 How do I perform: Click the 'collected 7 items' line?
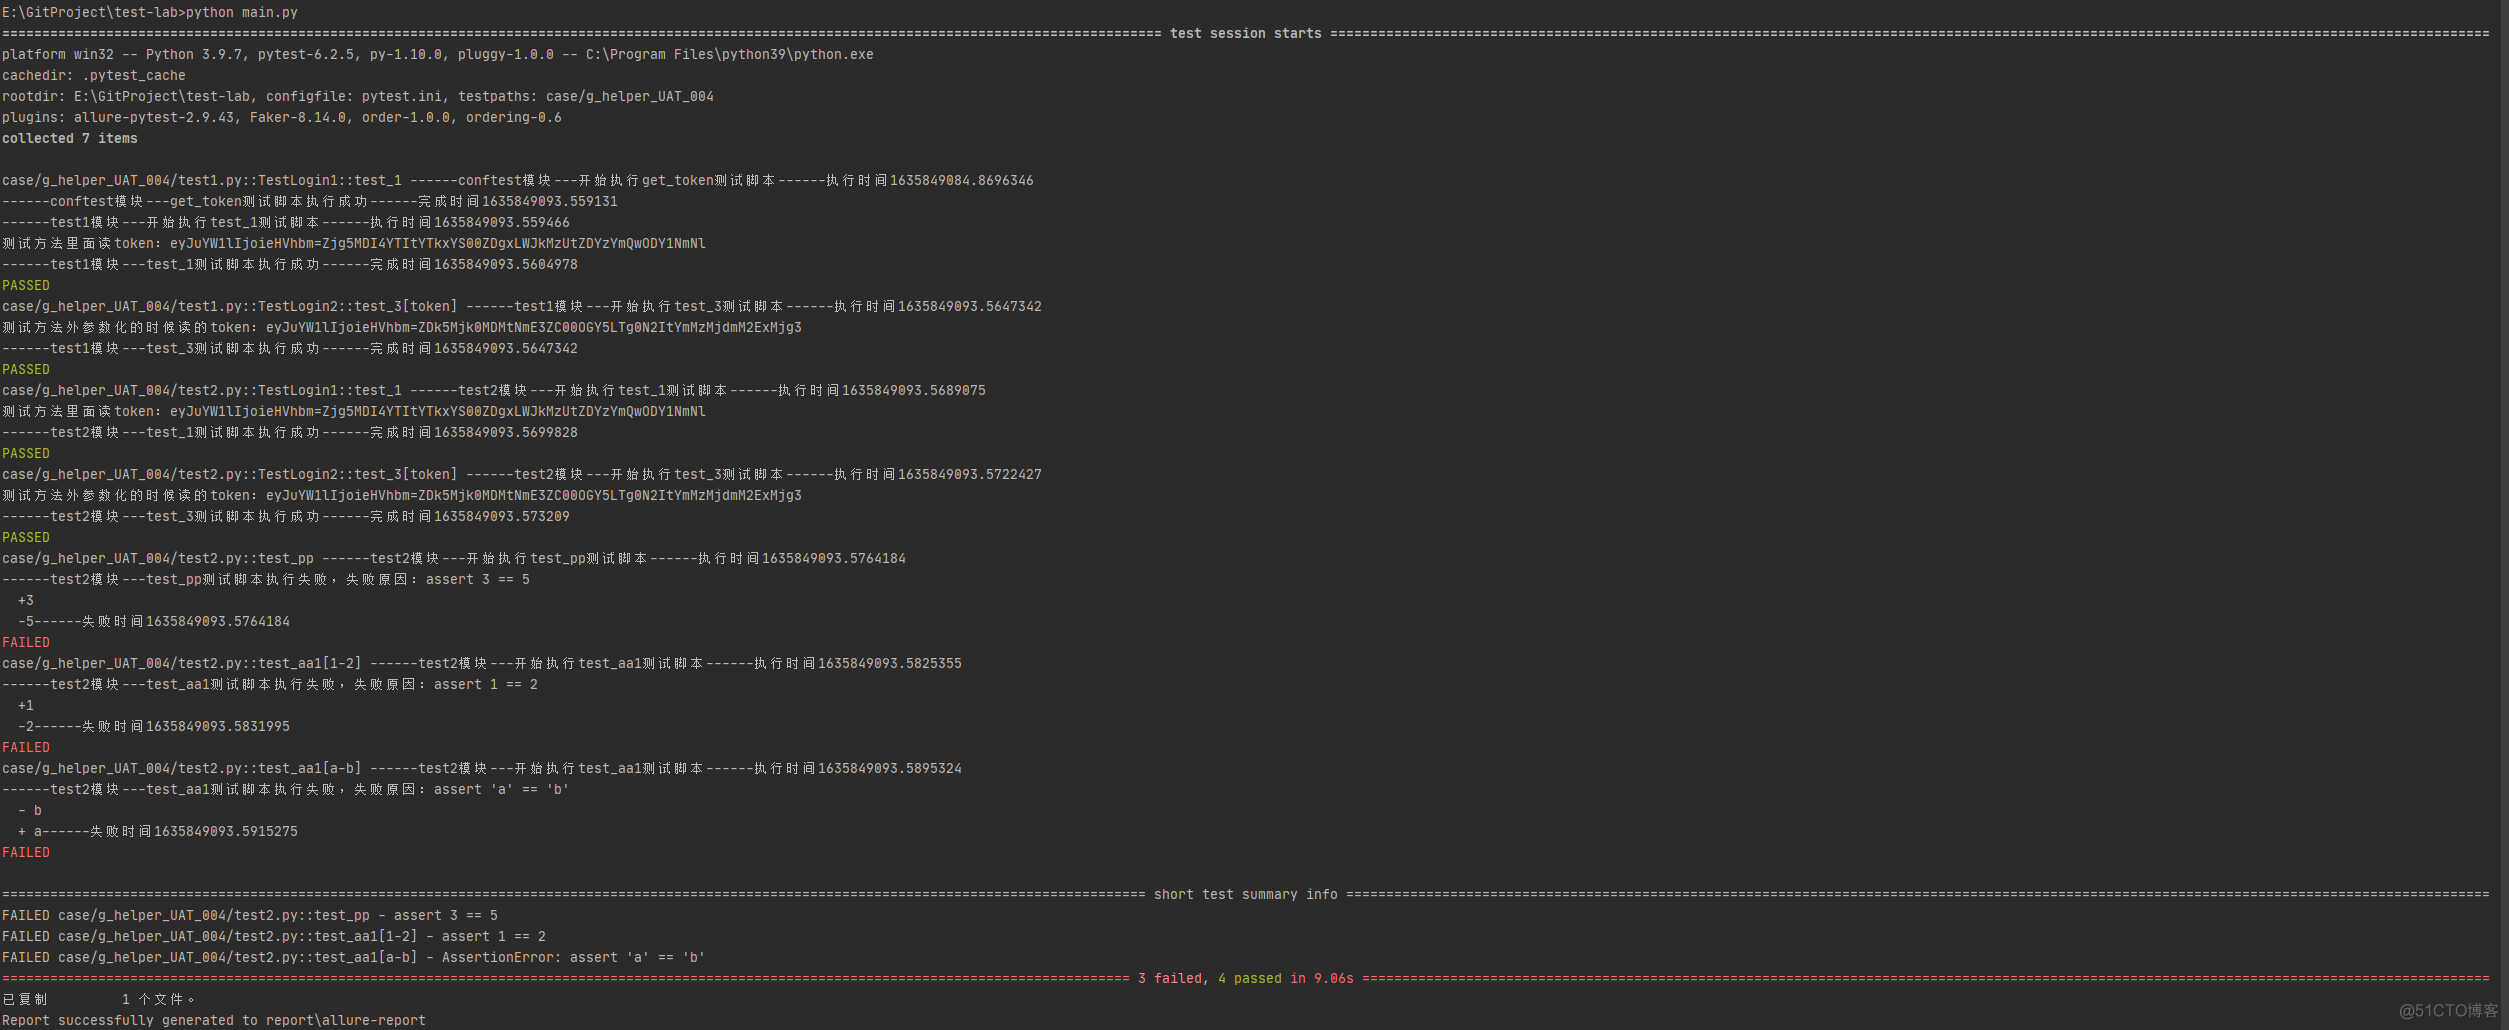click(x=70, y=138)
